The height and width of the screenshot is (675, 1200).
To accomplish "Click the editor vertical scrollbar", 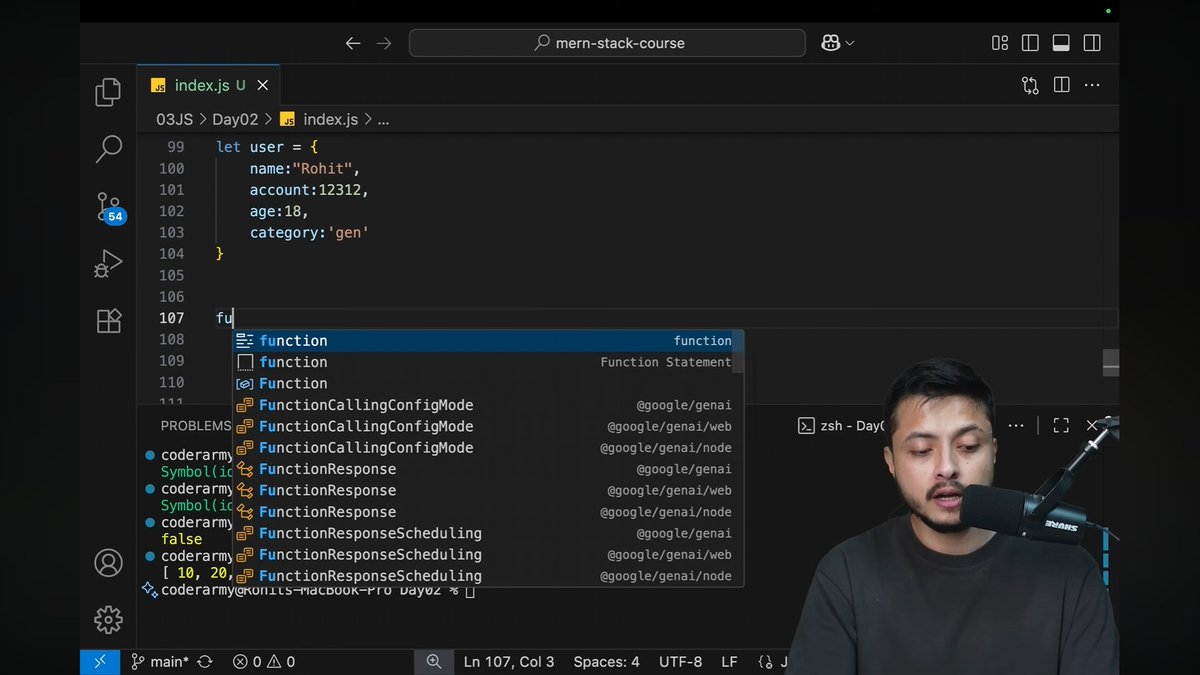I will click(x=1111, y=362).
